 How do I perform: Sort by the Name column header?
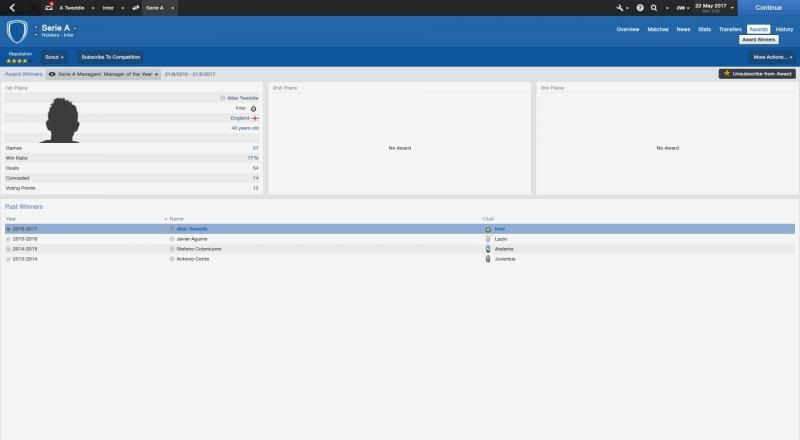tap(177, 219)
